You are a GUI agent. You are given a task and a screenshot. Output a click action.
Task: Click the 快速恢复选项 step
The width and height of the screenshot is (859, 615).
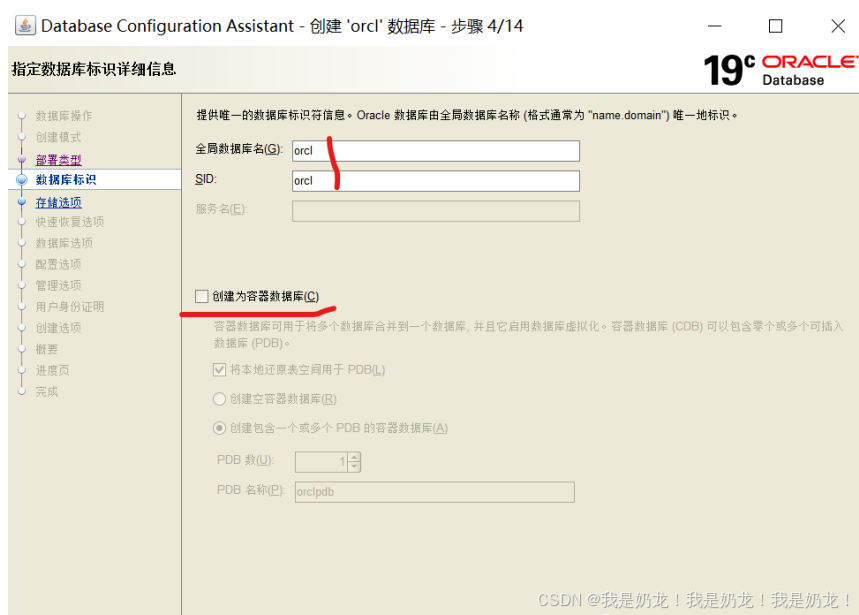point(70,222)
